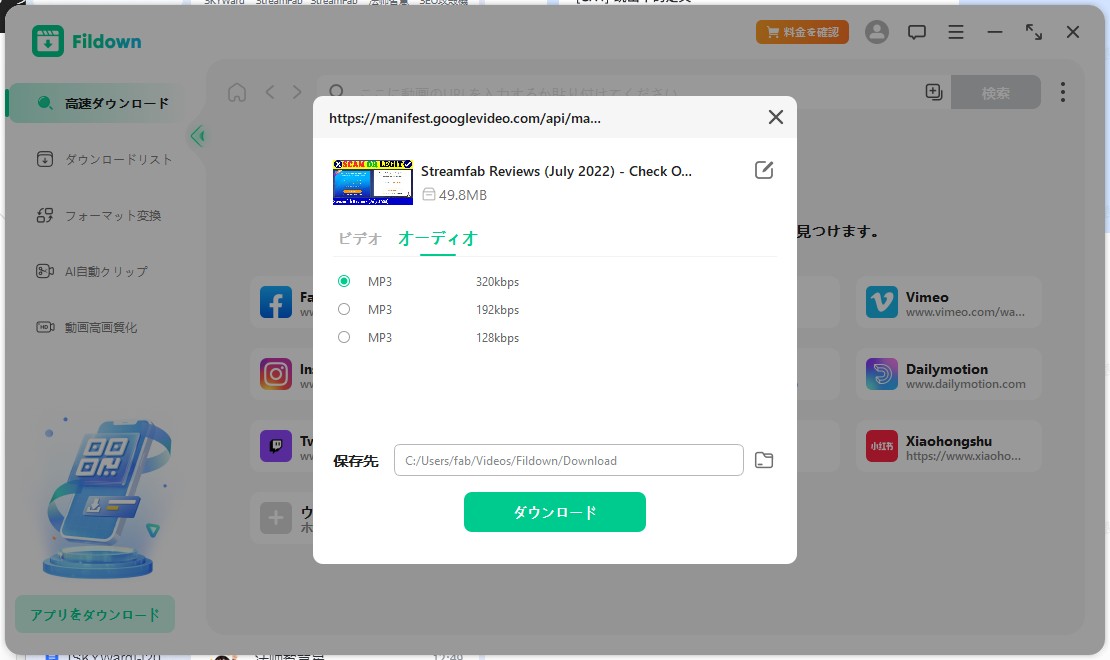
Task: Select MP3 128kbps radio option
Action: point(344,337)
